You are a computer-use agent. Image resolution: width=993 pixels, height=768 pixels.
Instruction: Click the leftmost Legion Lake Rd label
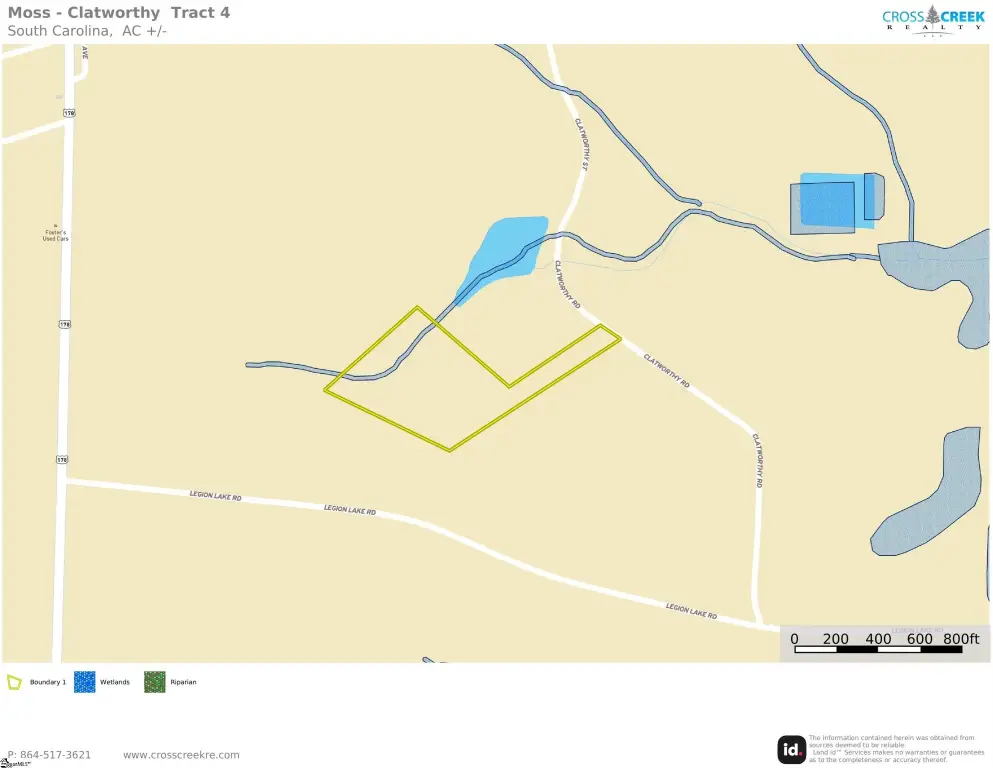click(215, 496)
